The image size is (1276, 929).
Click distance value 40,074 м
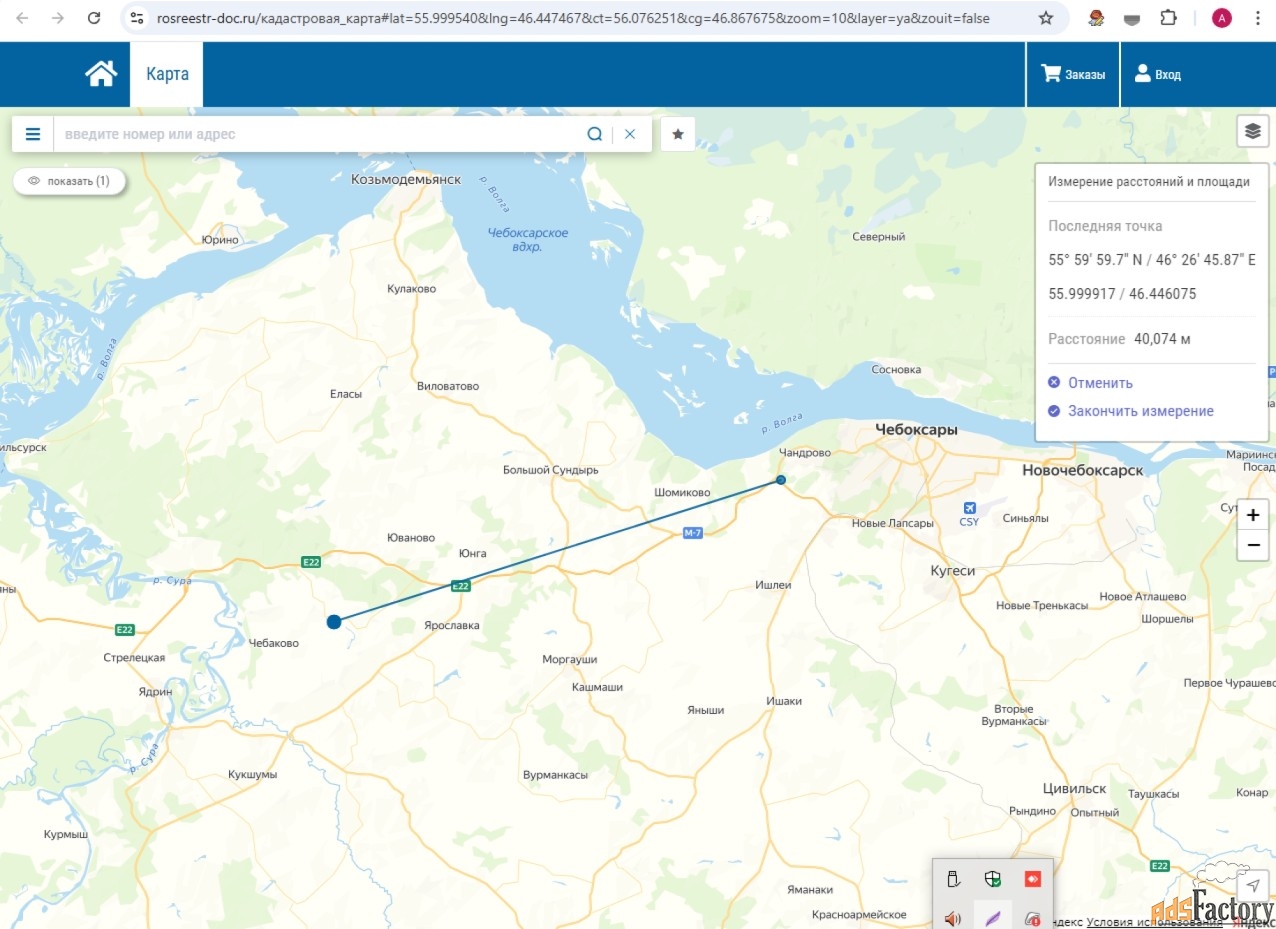(1162, 339)
